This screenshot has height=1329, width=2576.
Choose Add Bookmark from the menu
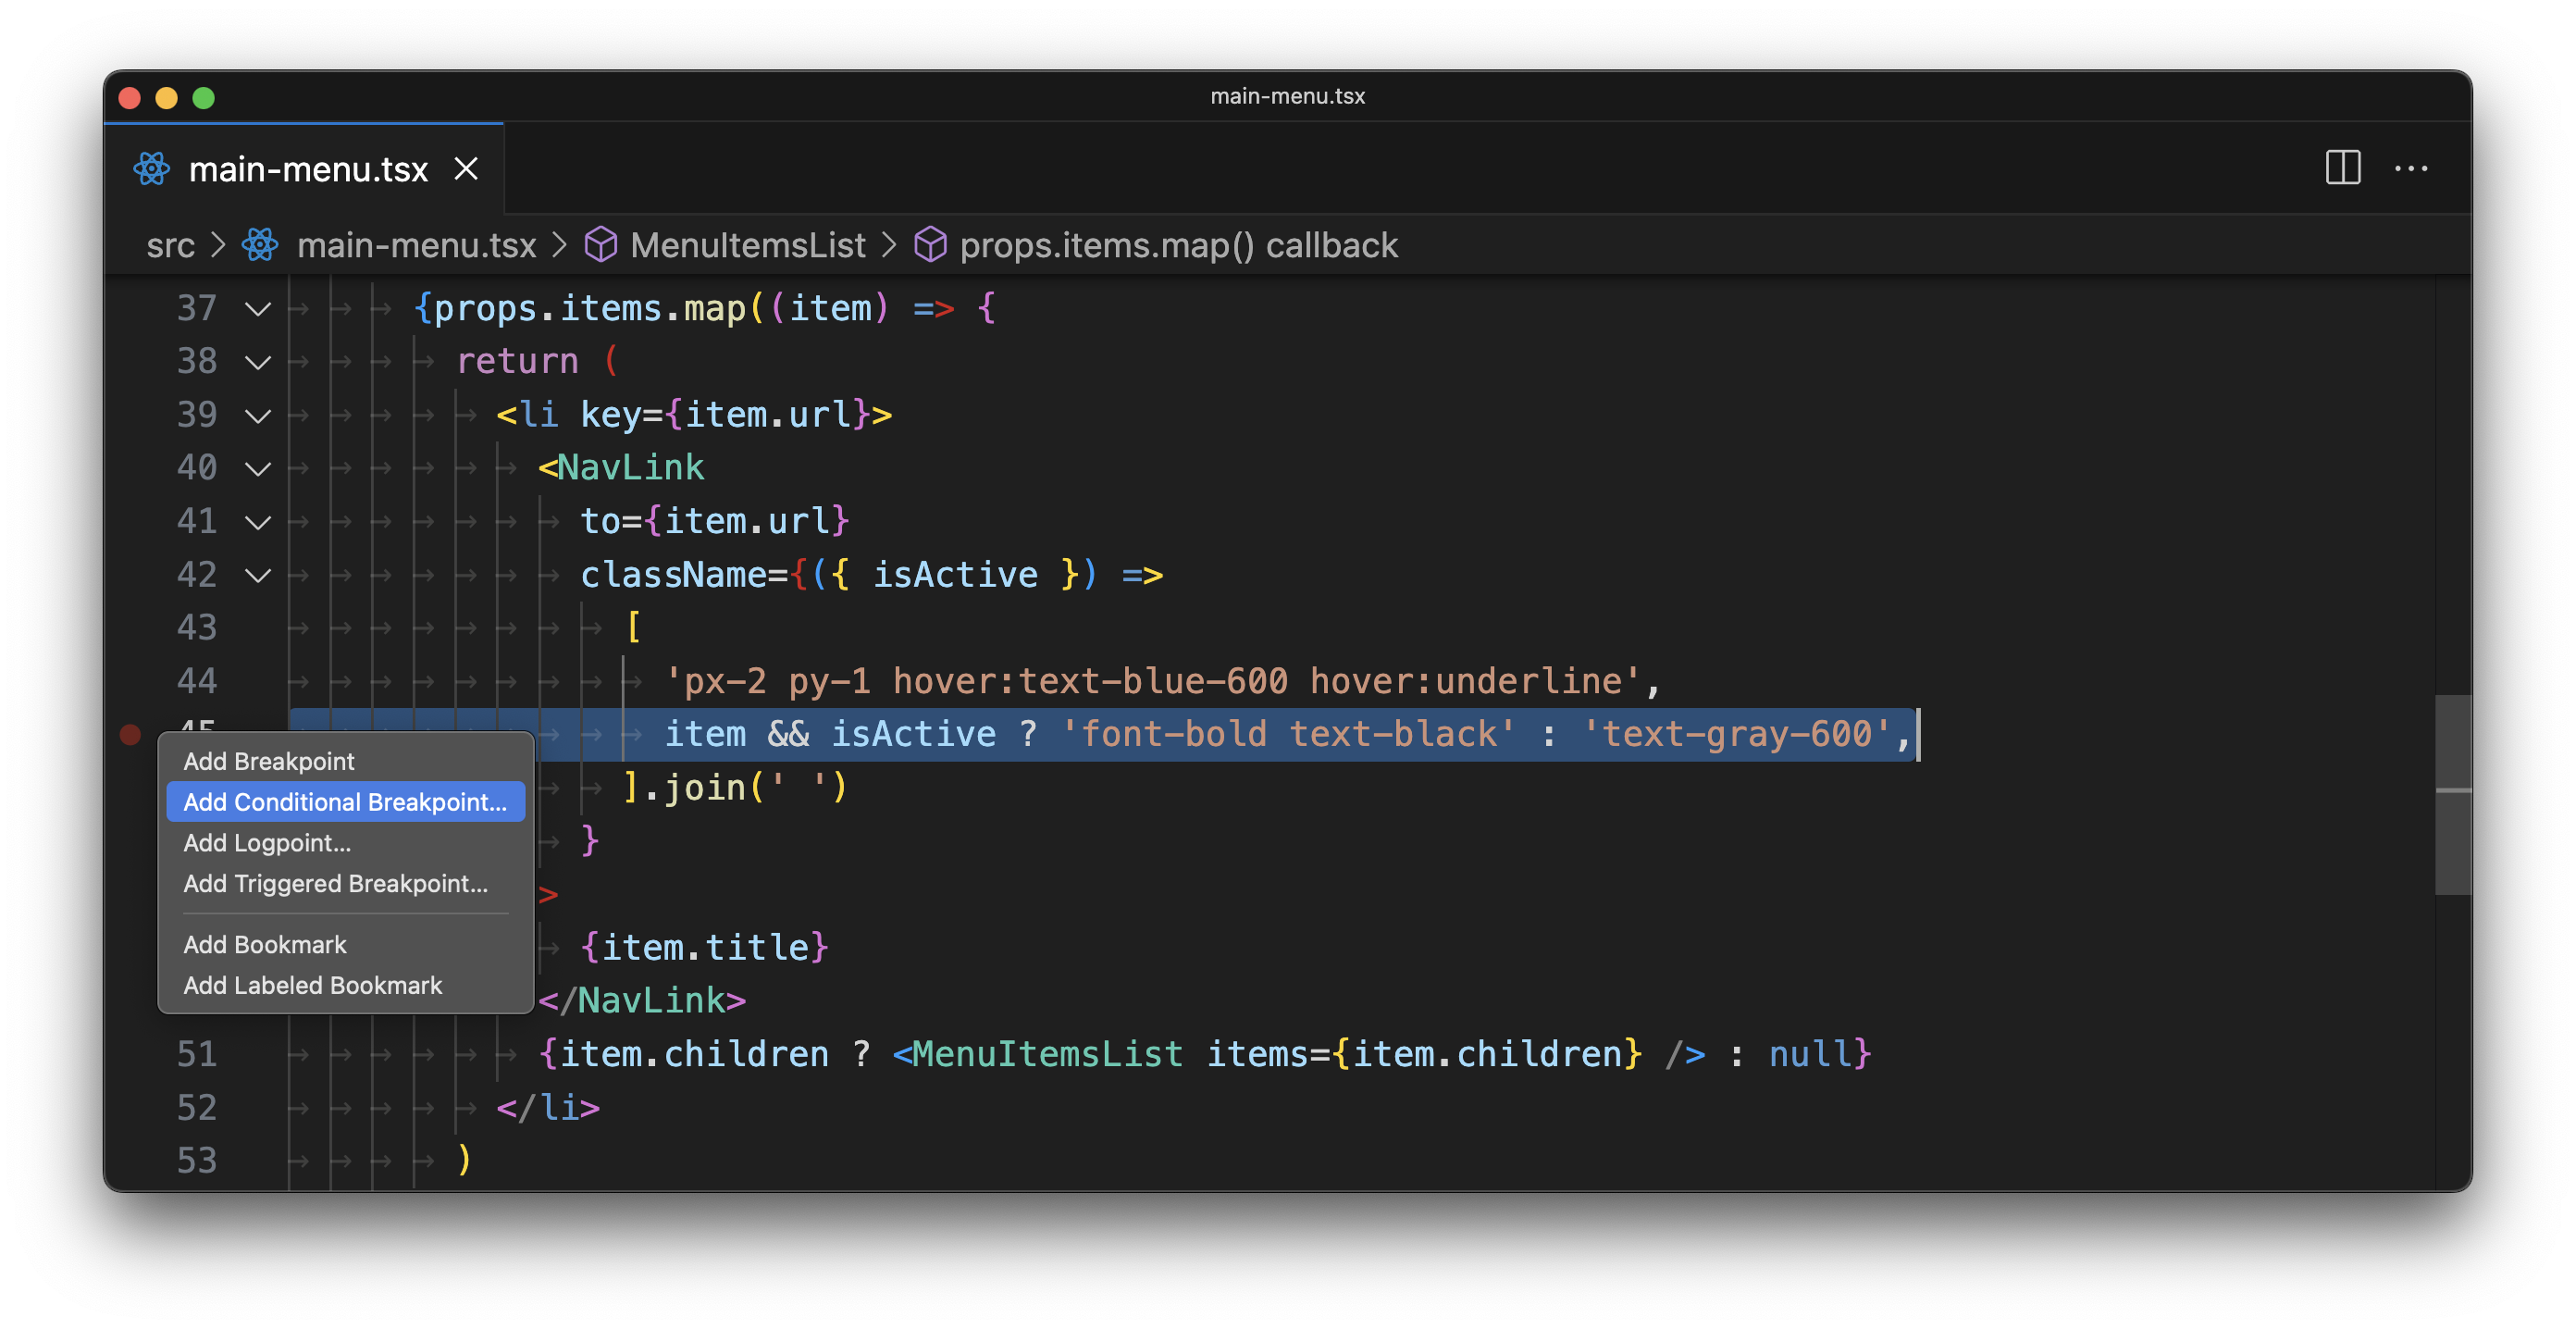pos(346,945)
